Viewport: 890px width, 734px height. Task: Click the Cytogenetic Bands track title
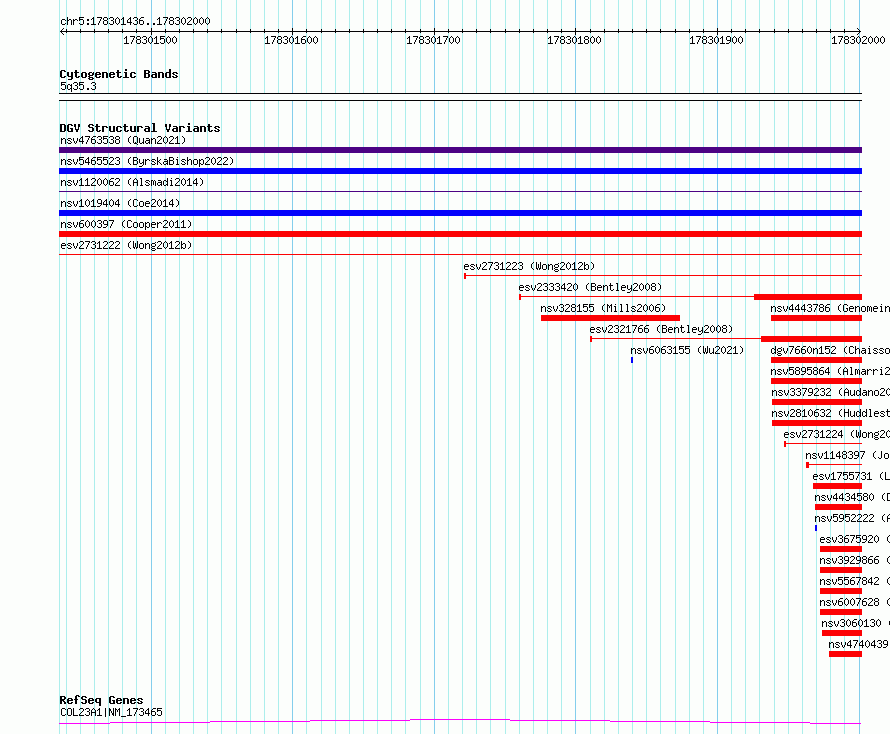119,74
